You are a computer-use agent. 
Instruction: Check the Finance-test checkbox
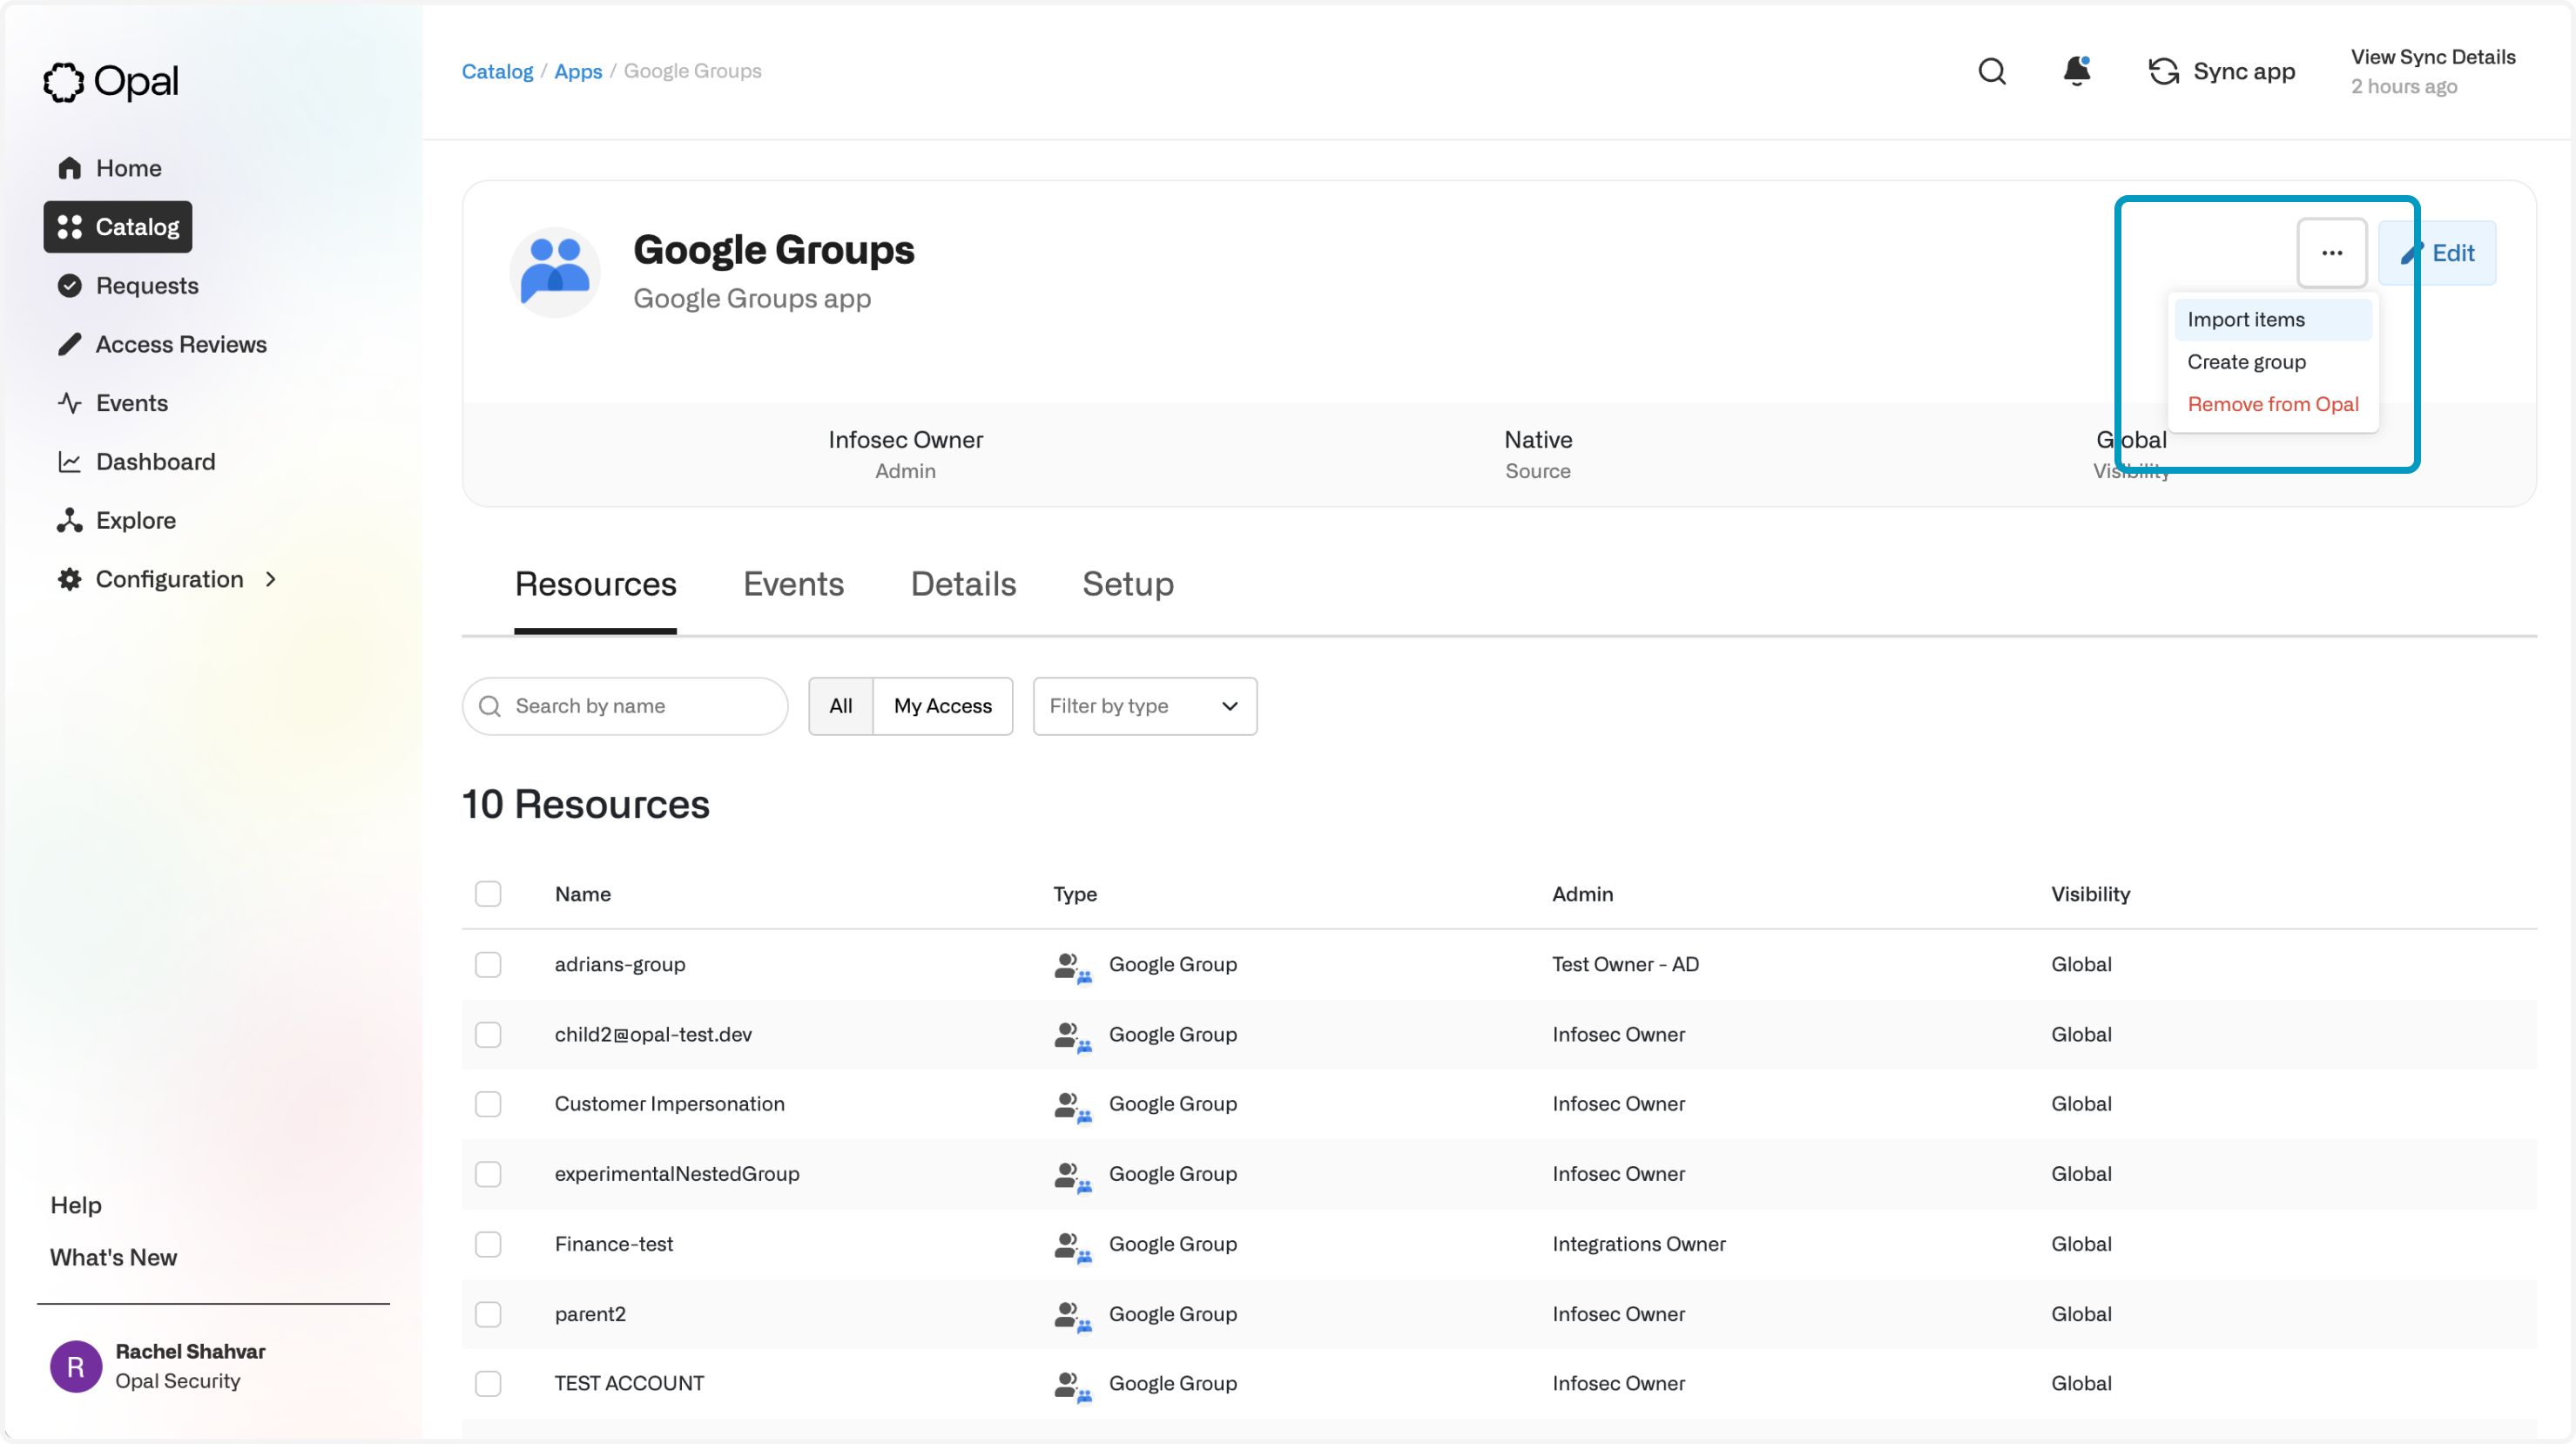(x=488, y=1245)
